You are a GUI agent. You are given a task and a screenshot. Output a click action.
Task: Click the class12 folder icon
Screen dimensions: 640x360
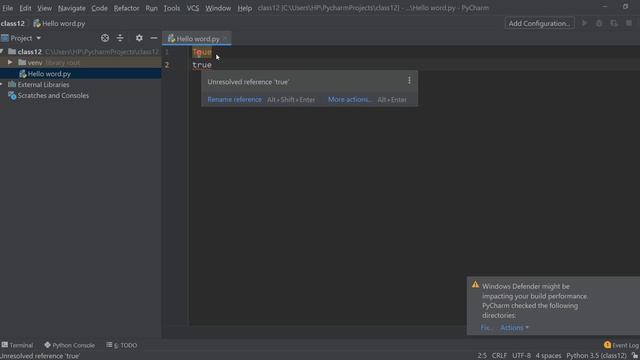(x=12, y=51)
